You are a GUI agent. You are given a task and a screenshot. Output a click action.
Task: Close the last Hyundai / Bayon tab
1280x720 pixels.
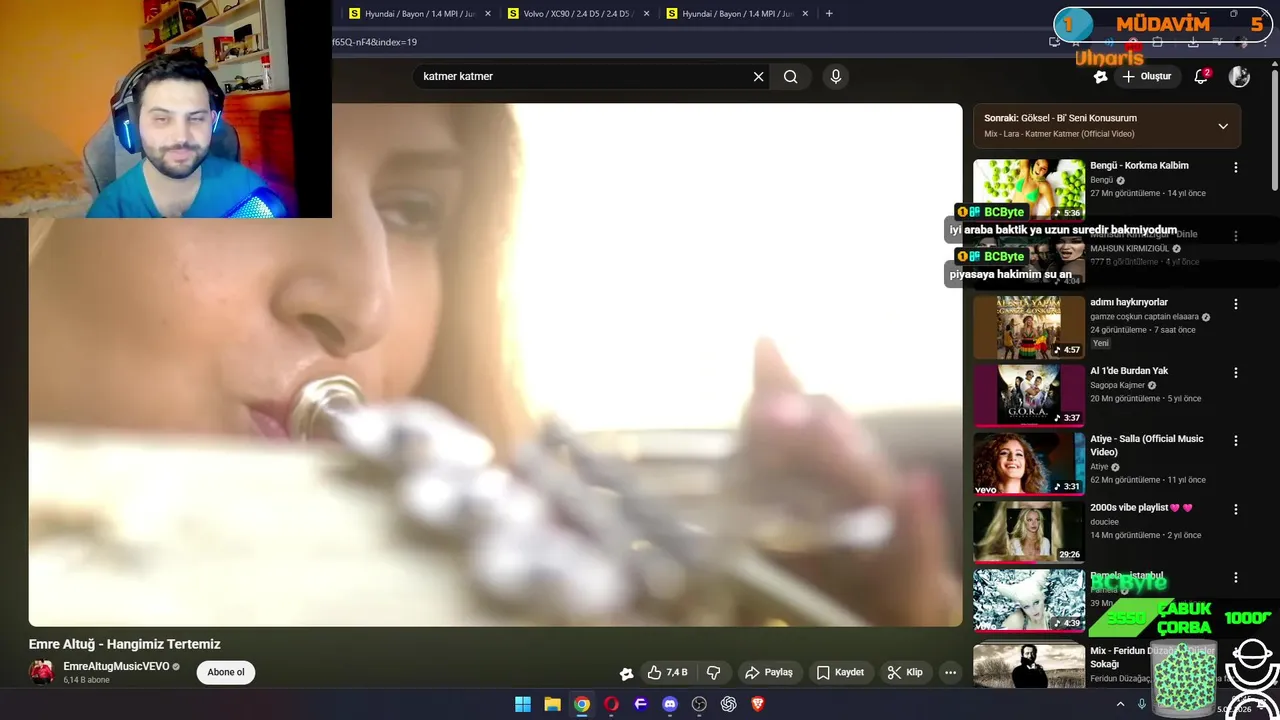(804, 14)
